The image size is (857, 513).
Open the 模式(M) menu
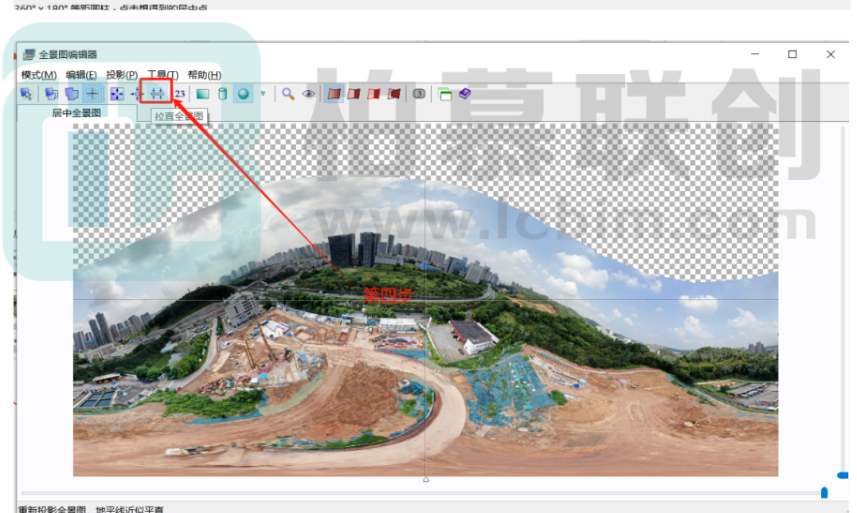[39, 75]
